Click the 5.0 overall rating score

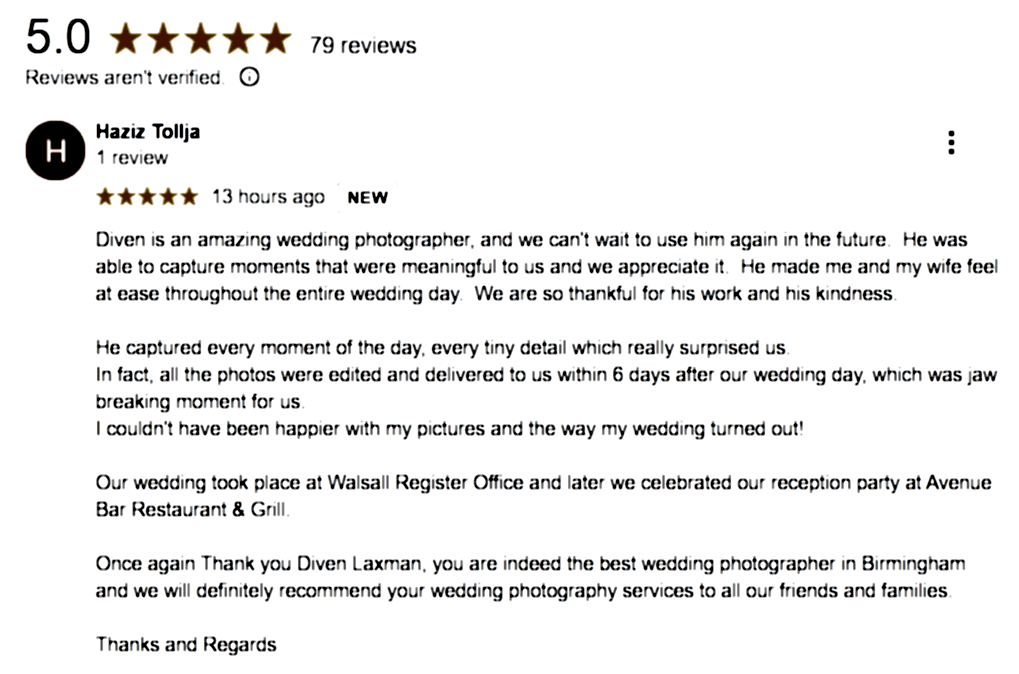[x=58, y=37]
